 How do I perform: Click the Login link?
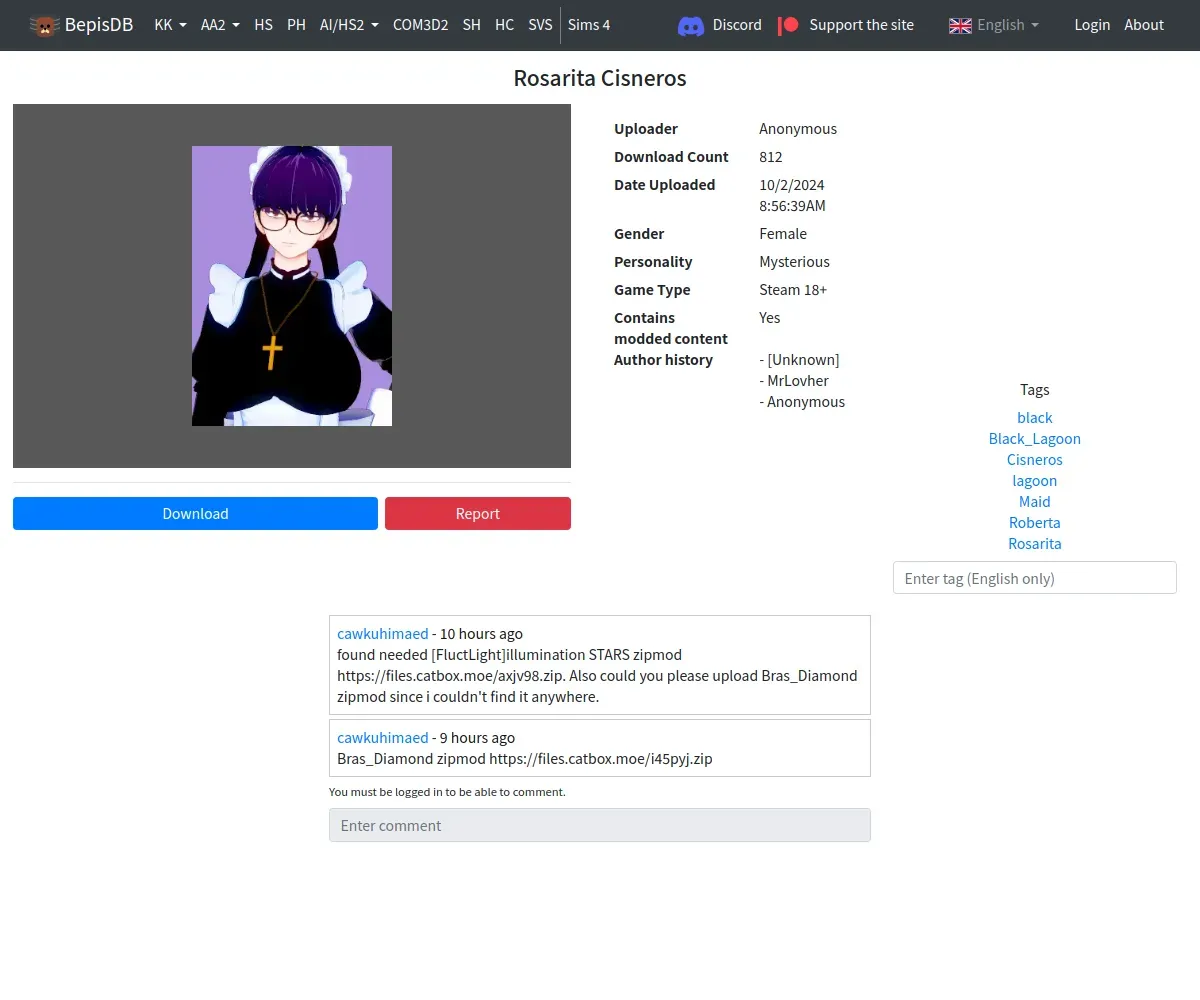pos(1092,25)
